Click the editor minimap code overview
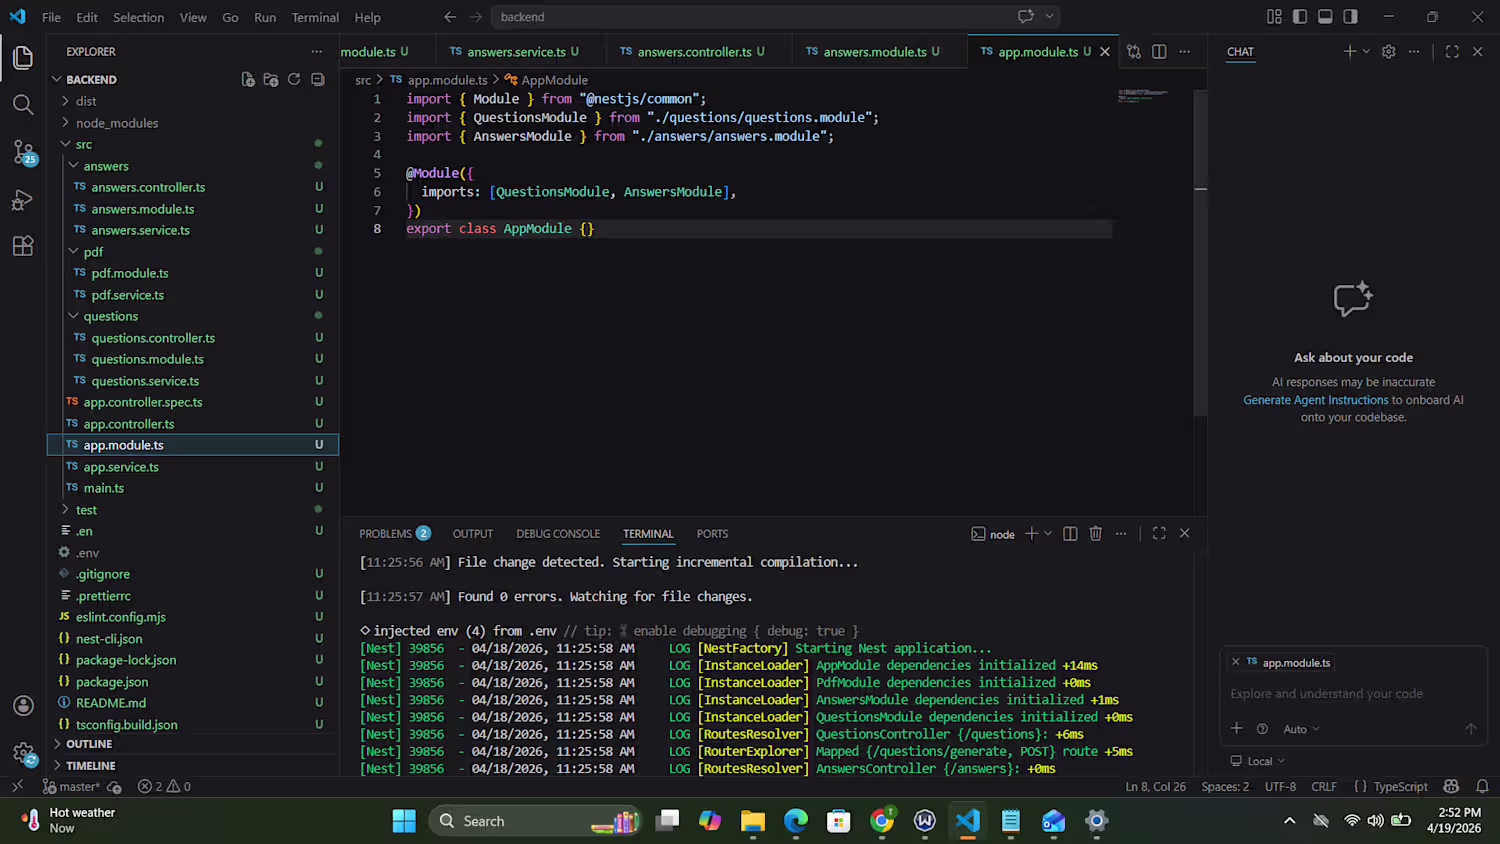Image resolution: width=1500 pixels, height=844 pixels. click(x=1142, y=96)
